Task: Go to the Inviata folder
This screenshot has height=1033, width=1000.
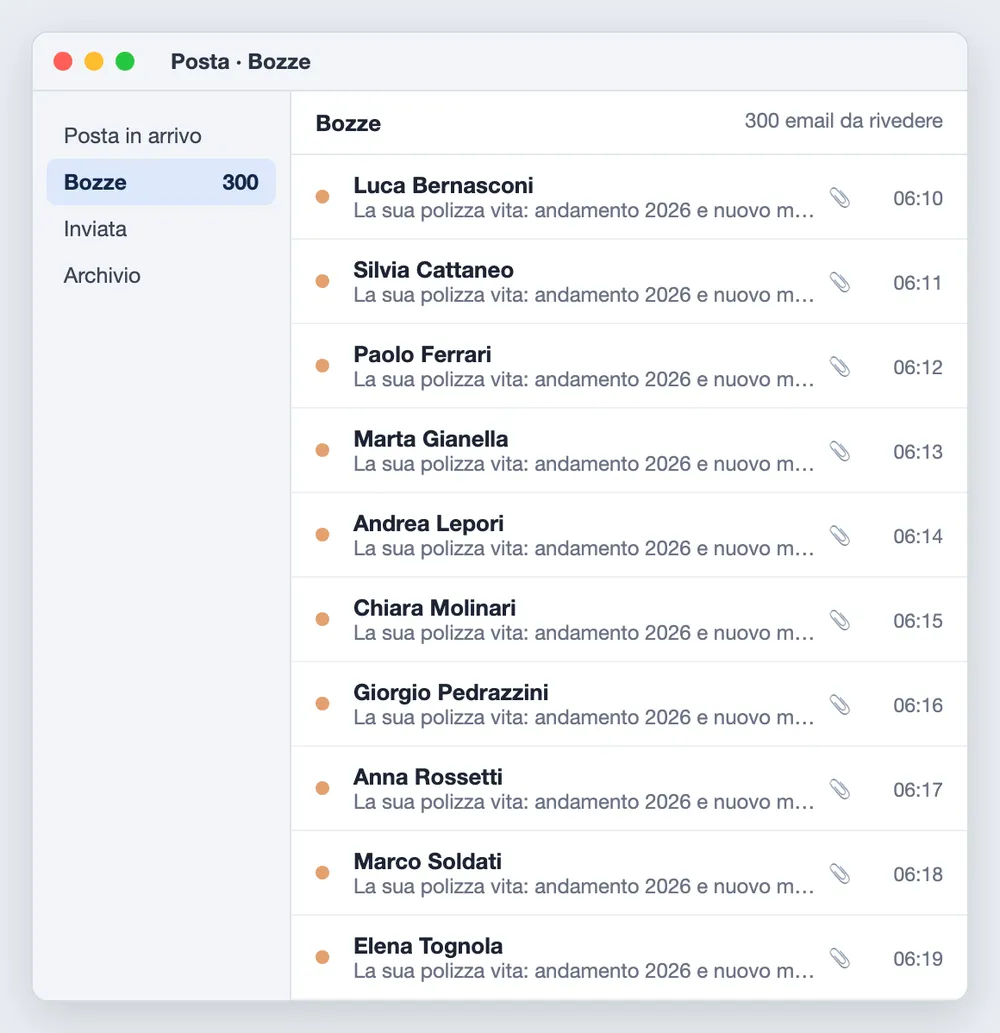Action: coord(161,229)
